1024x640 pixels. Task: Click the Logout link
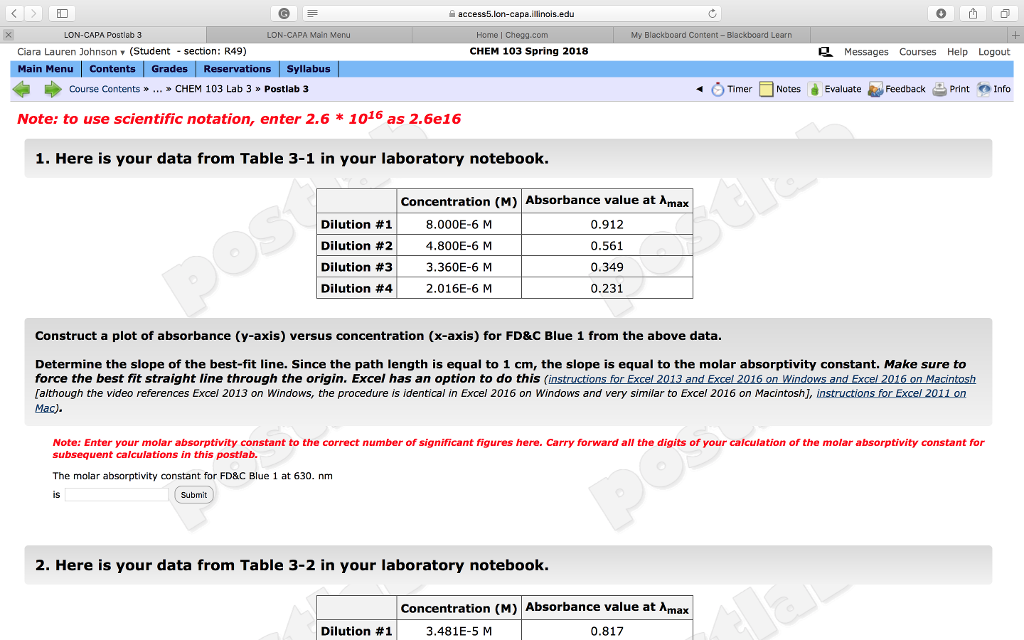tap(994, 51)
